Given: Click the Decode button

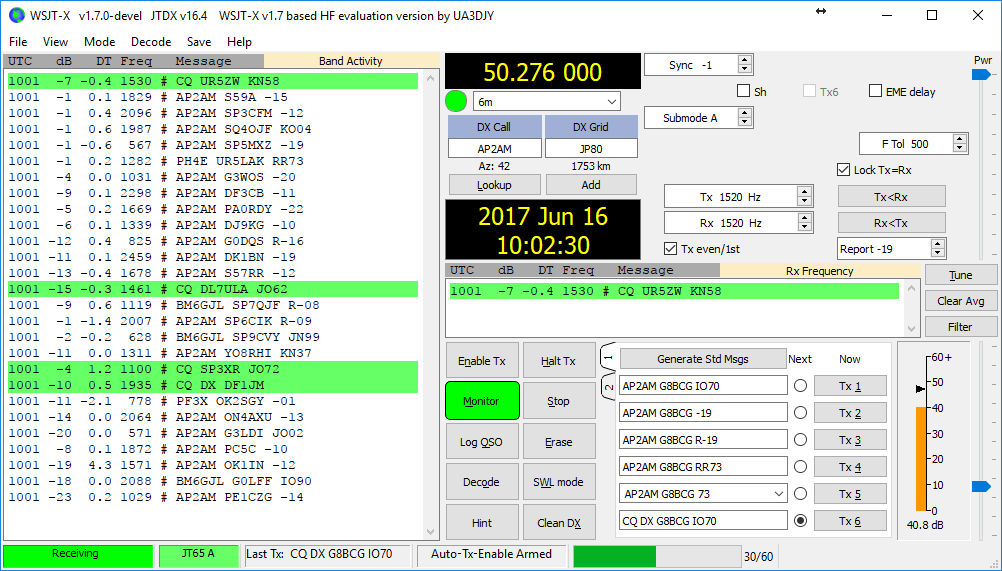Looking at the screenshot, I should click(x=482, y=482).
